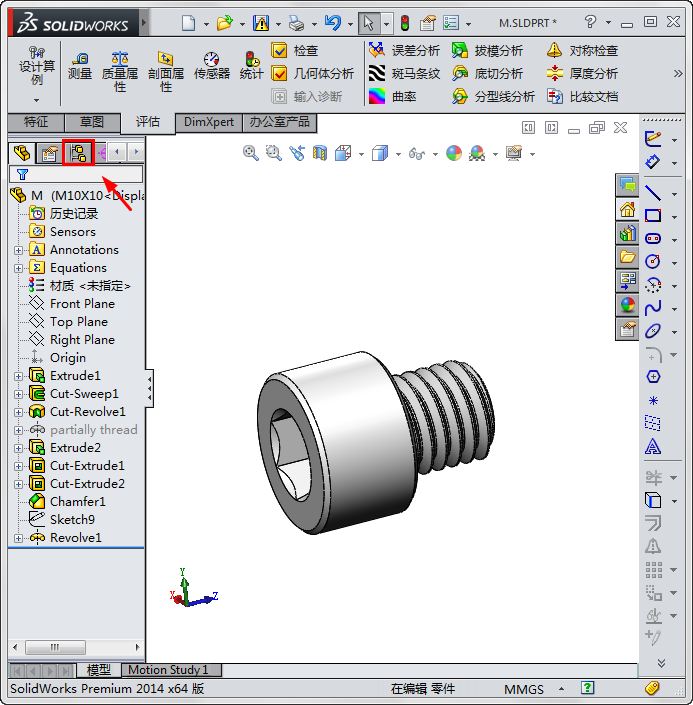Screen dimensions: 693x705
Task: Open the Motion Study 1 tab
Action: 168,670
